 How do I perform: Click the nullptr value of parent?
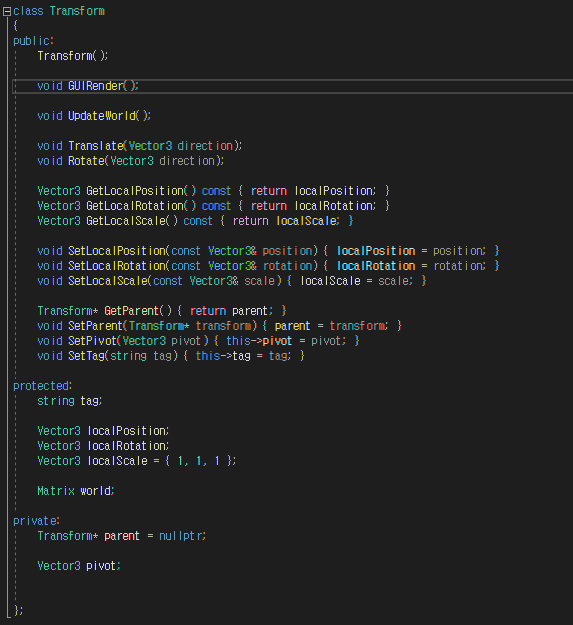pos(181,536)
